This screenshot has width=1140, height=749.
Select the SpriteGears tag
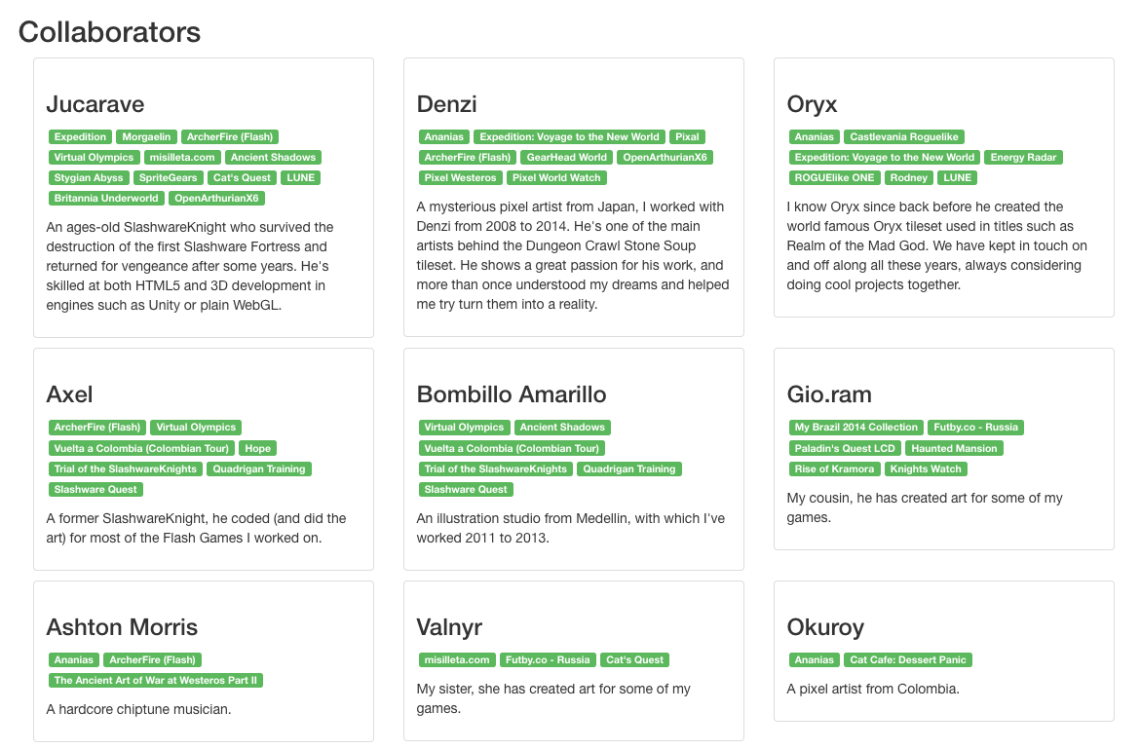pos(168,178)
